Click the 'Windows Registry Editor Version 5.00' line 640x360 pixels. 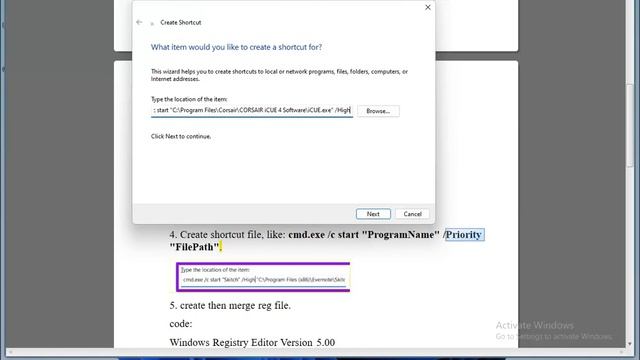coord(252,342)
